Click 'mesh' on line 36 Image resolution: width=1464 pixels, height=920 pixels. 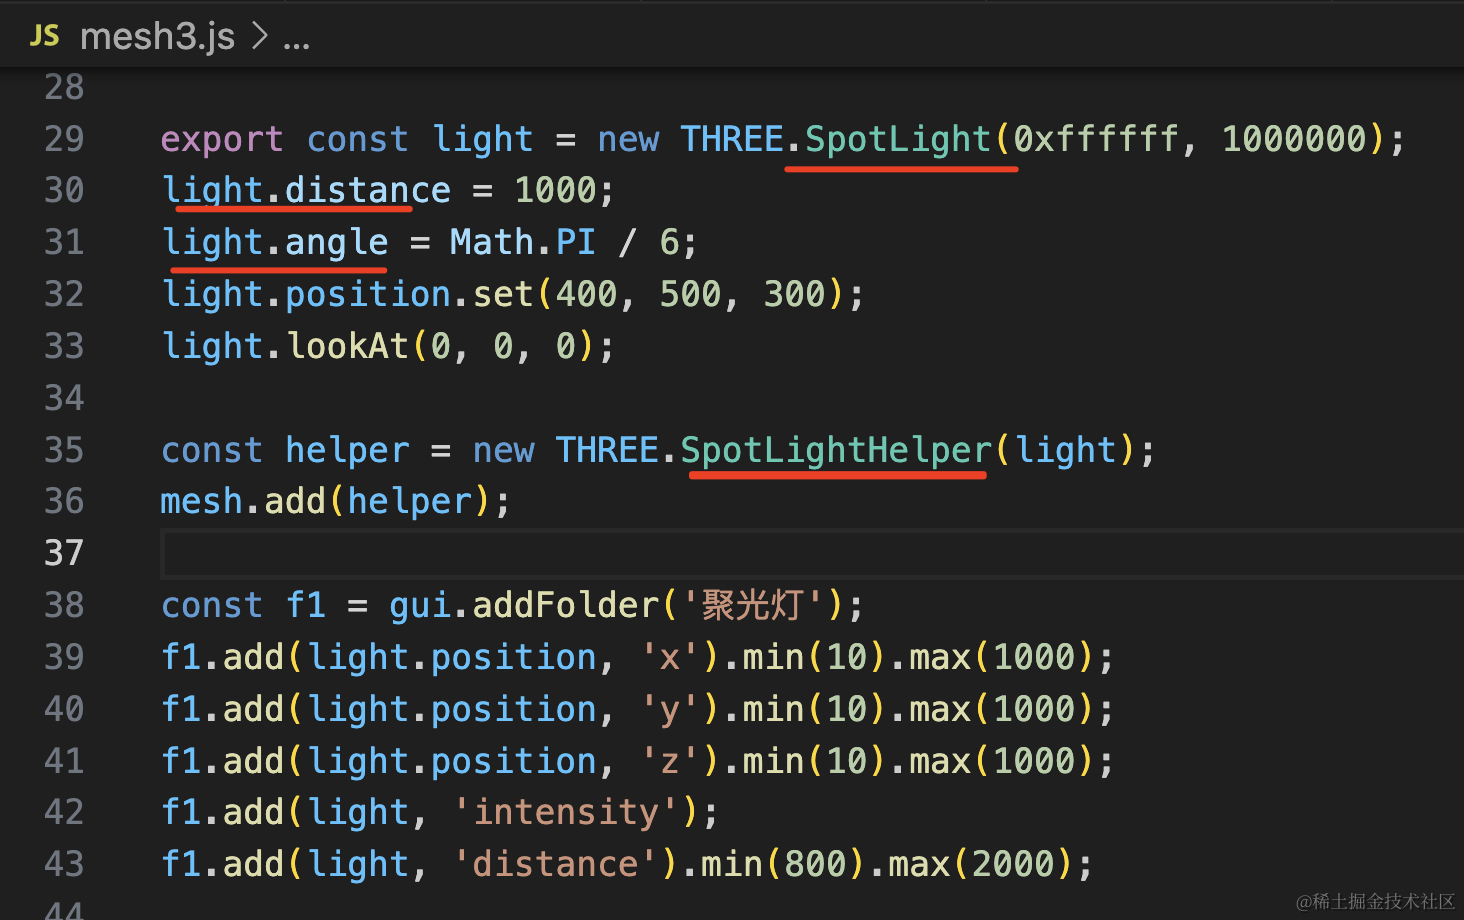[201, 501]
